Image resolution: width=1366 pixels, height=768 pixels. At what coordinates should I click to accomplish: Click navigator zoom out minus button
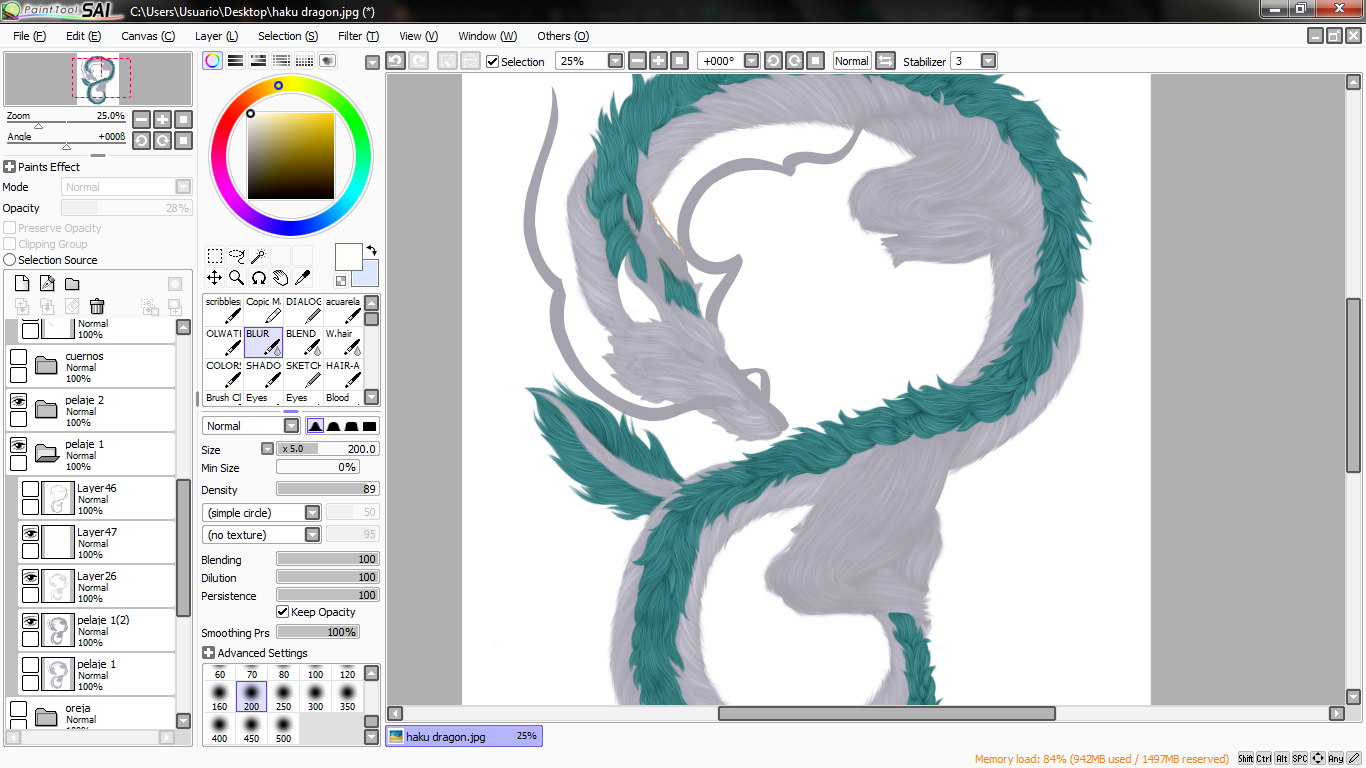141,119
